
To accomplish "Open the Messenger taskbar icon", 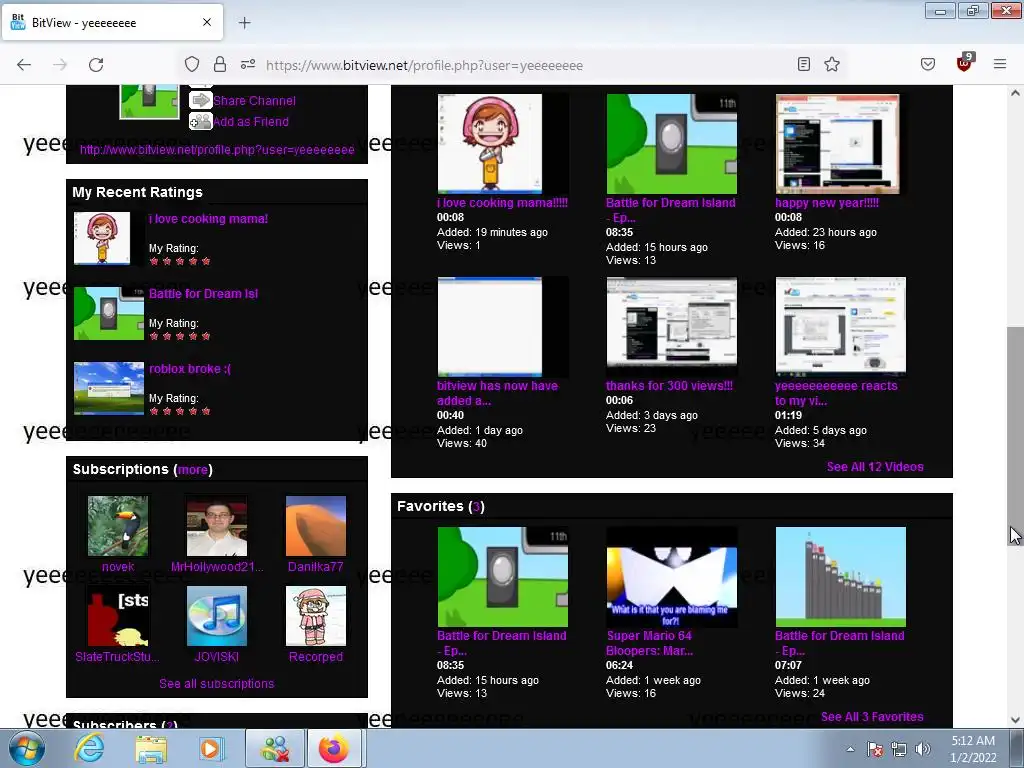I will coord(275,748).
